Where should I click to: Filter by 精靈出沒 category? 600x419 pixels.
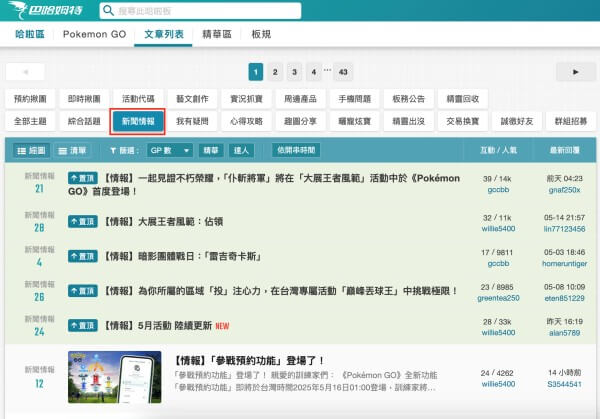[409, 121]
